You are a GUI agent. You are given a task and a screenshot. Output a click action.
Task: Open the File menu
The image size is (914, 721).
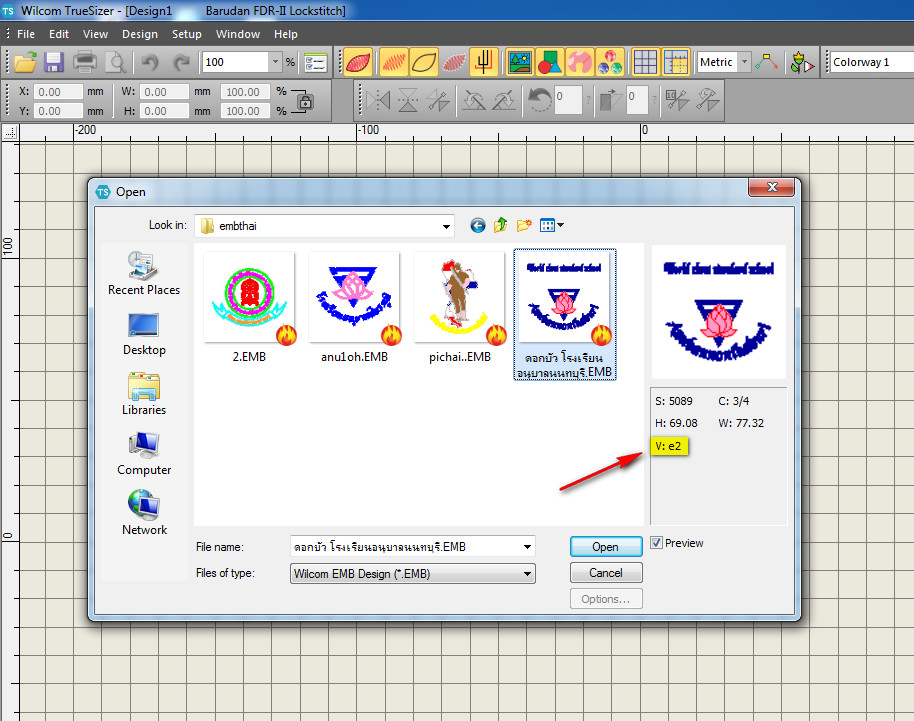click(x=26, y=34)
